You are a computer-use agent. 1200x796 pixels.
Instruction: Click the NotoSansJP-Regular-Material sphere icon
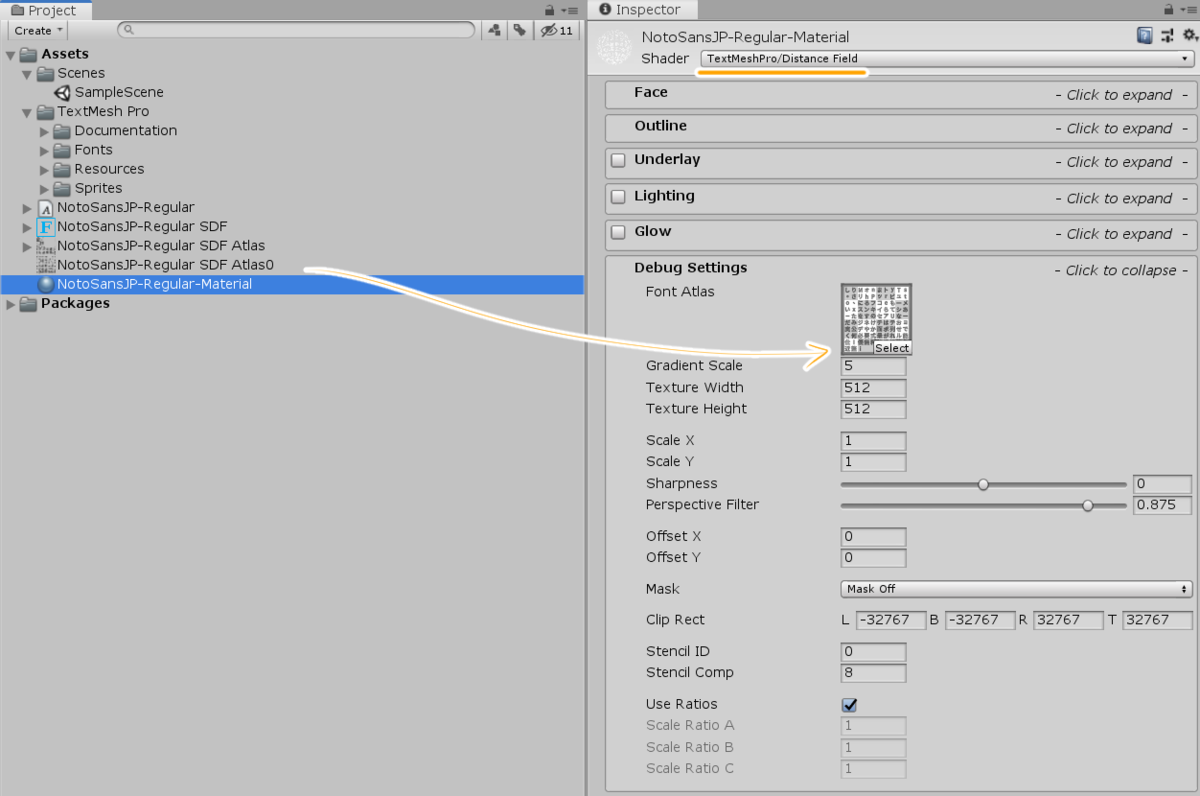45,284
